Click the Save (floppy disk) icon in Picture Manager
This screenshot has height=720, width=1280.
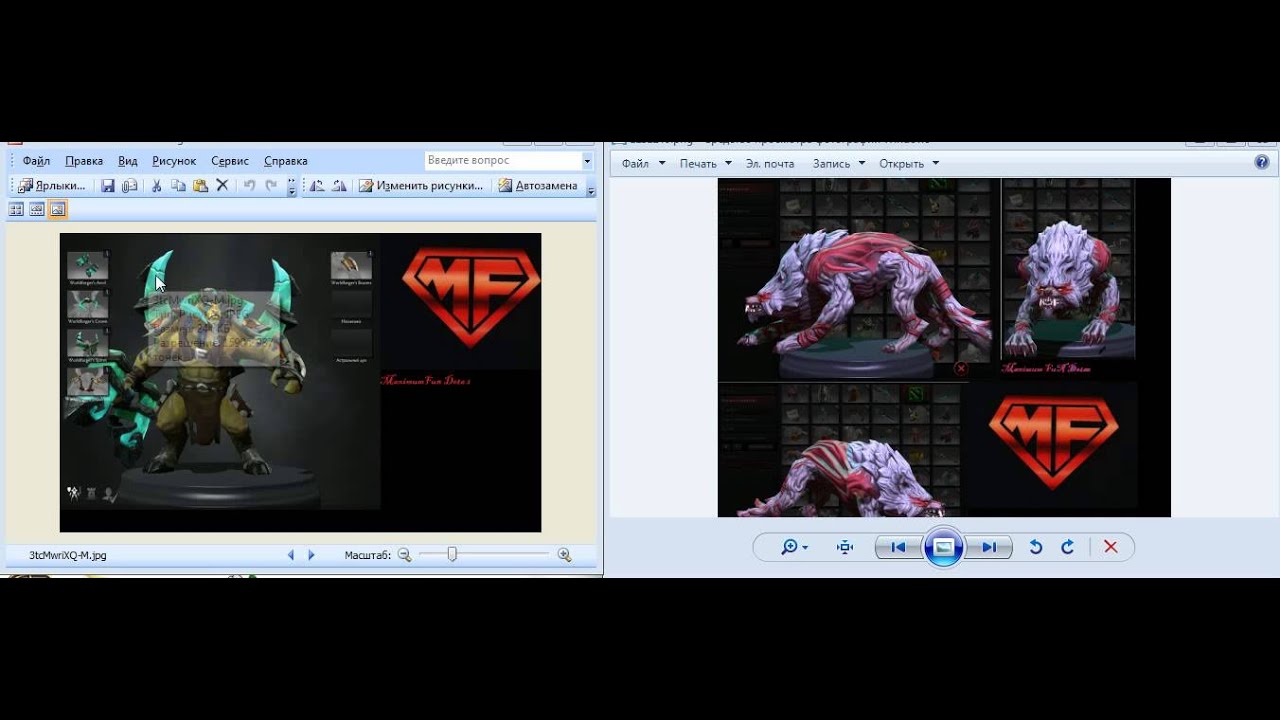tap(108, 186)
